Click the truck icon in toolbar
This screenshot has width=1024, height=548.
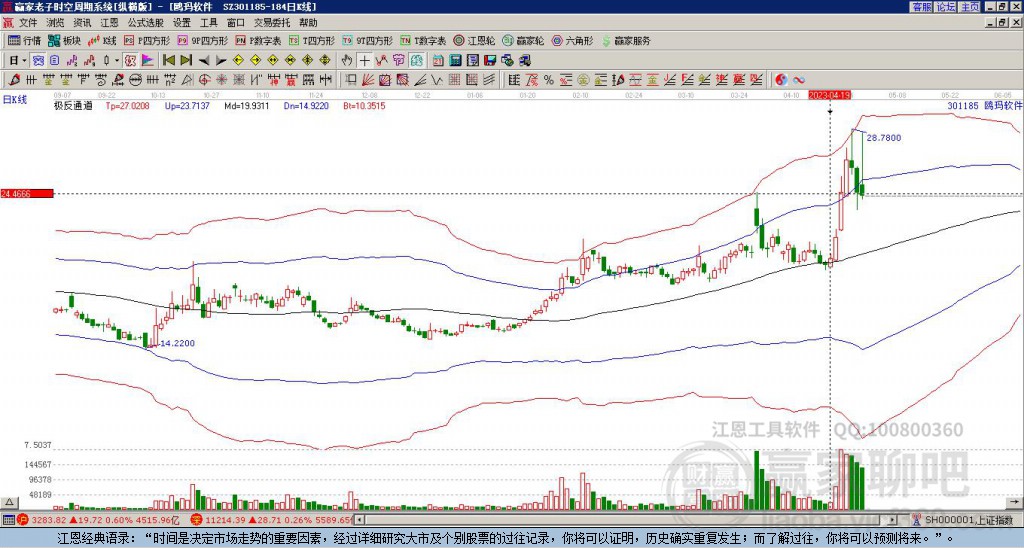pos(524,61)
